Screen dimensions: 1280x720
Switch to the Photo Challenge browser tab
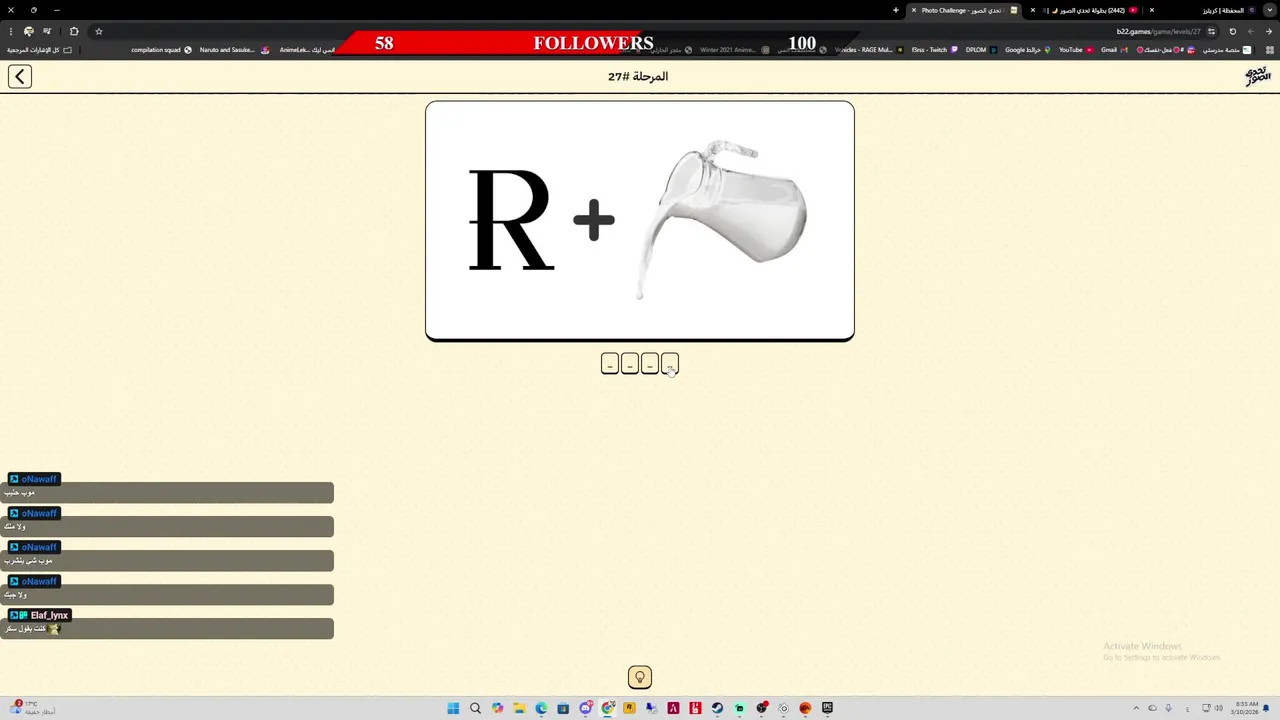click(x=966, y=10)
